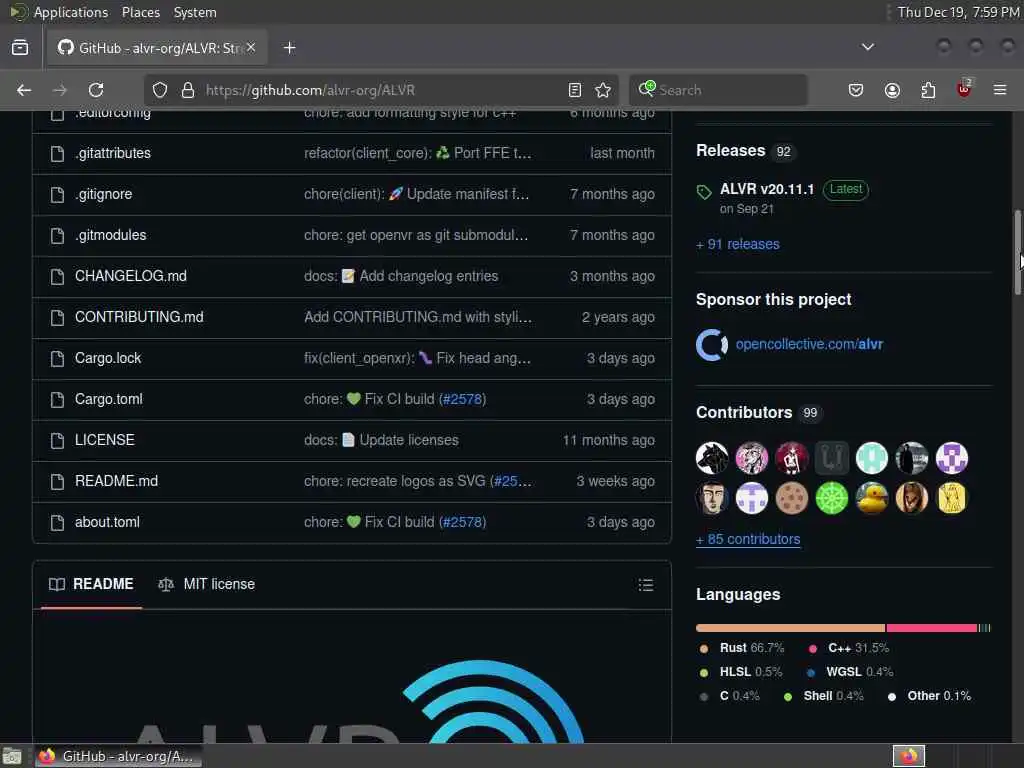Open the tracking protection shield icon
Image resolution: width=1024 pixels, height=768 pixels.
[x=160, y=90]
